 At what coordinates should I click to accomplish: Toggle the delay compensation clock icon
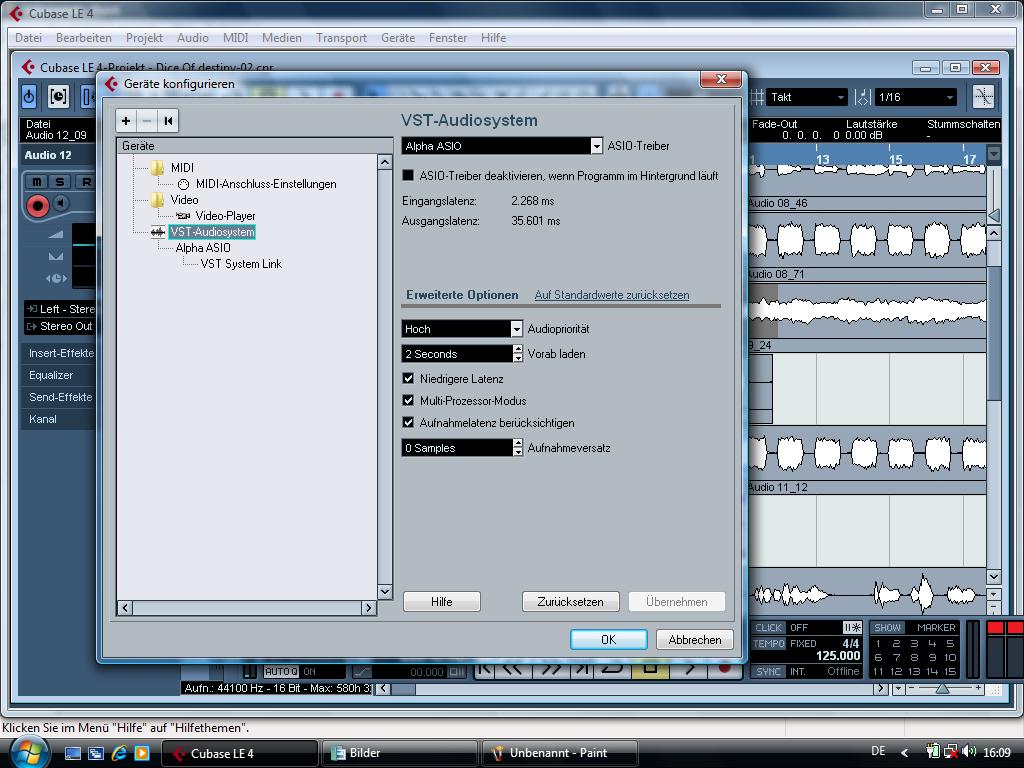(x=58, y=97)
